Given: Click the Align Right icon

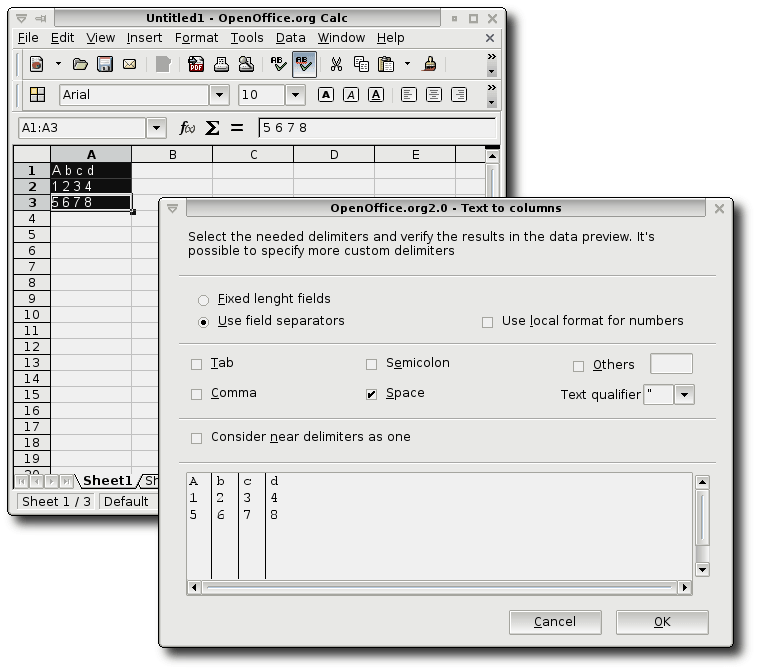Looking at the screenshot, I should point(459,95).
